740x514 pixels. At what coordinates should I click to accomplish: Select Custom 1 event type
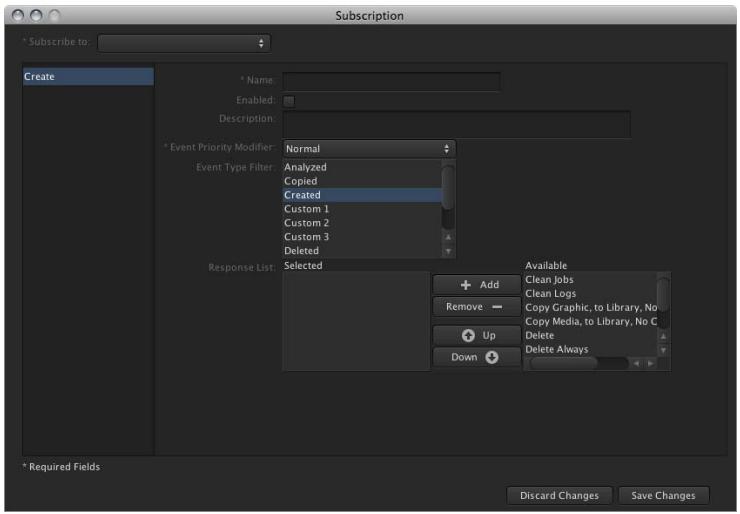pyautogui.click(x=362, y=209)
